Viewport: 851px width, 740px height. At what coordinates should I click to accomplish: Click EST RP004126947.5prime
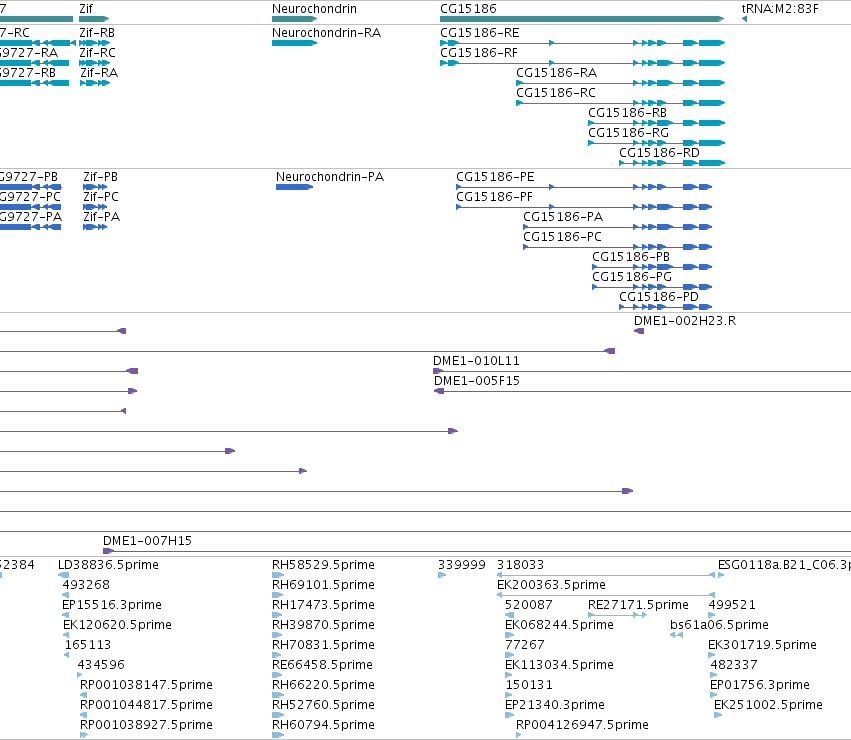point(582,725)
